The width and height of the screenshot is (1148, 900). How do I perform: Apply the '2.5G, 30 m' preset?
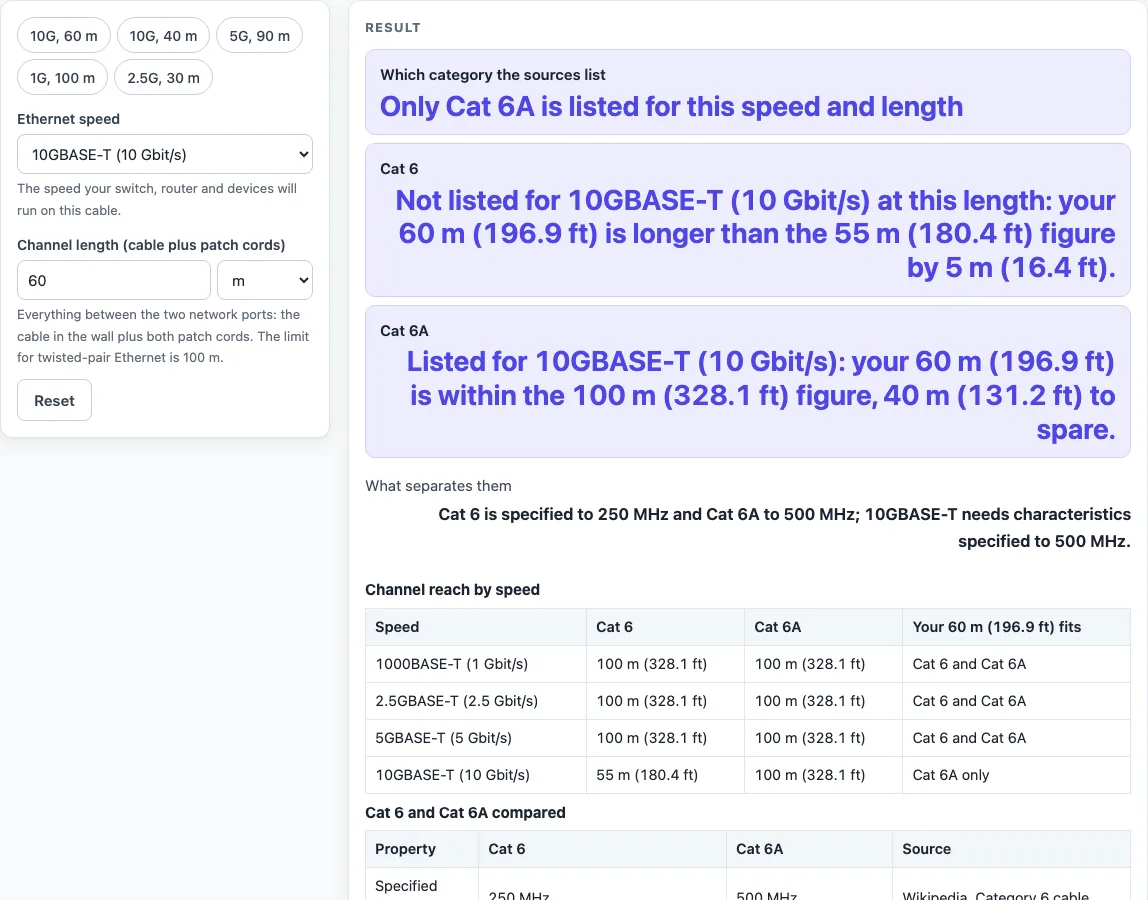click(163, 78)
